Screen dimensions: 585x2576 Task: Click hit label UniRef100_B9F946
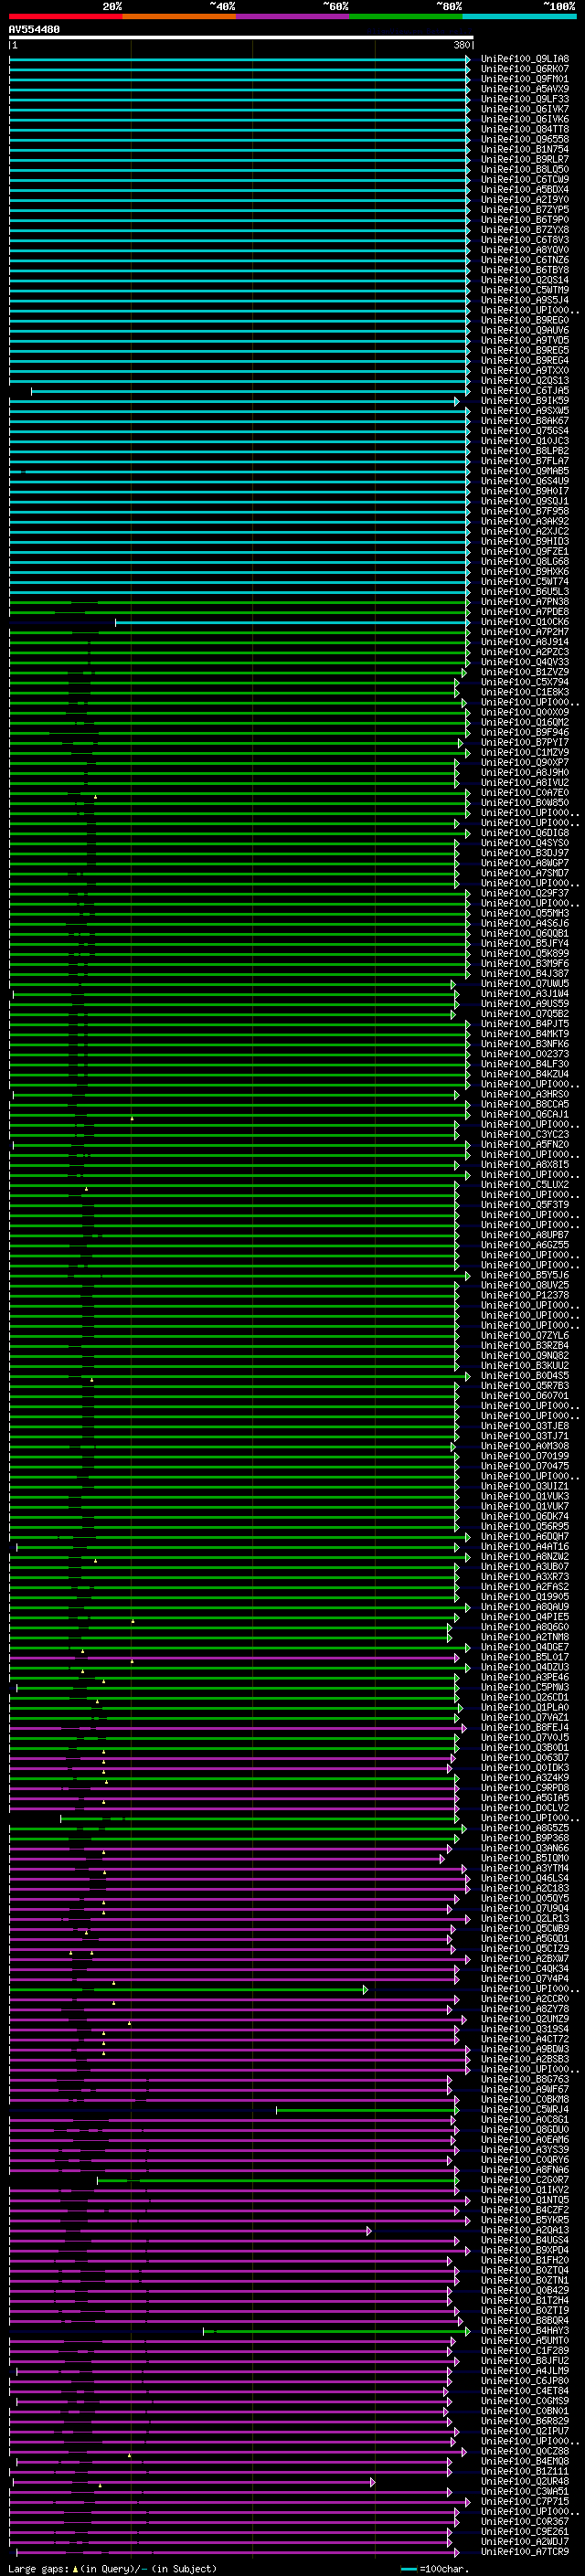click(x=525, y=733)
